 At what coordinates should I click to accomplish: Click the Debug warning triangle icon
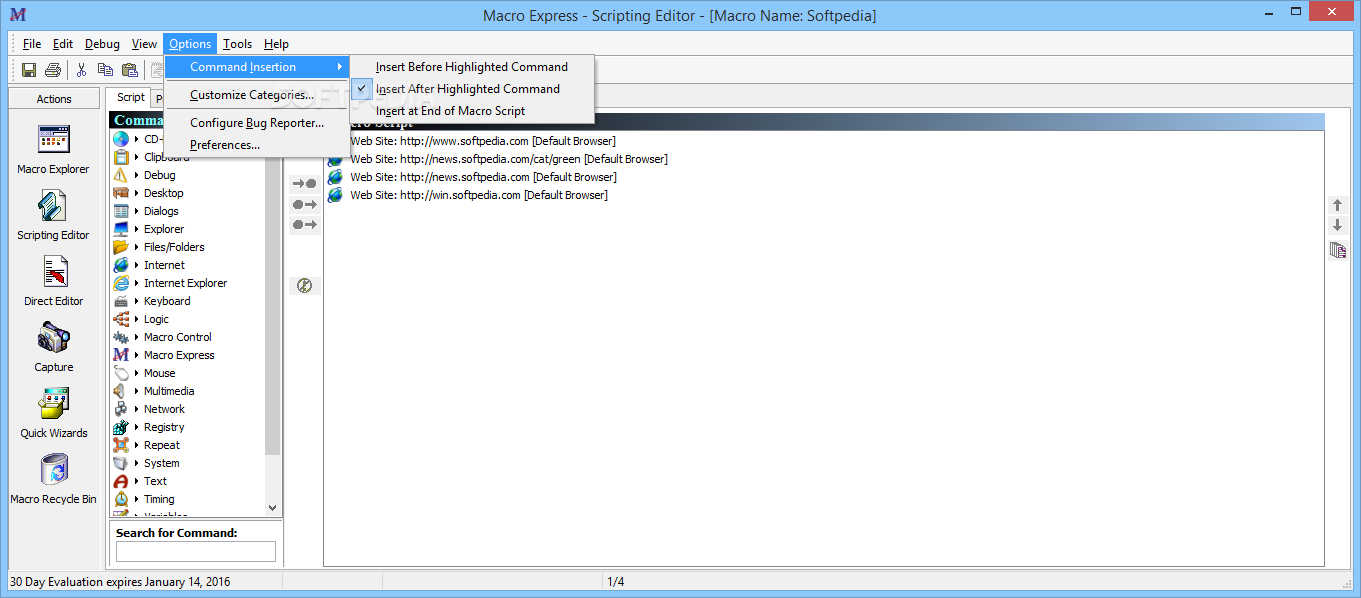(x=121, y=175)
